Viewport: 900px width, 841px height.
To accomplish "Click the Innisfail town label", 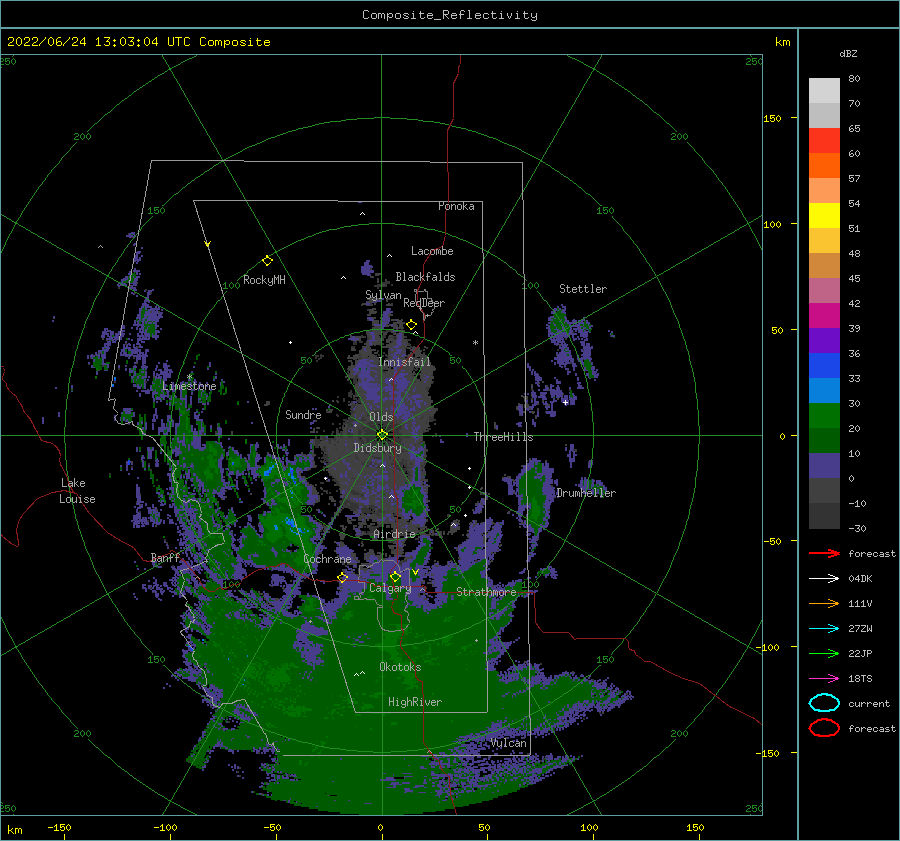I will pyautogui.click(x=404, y=362).
